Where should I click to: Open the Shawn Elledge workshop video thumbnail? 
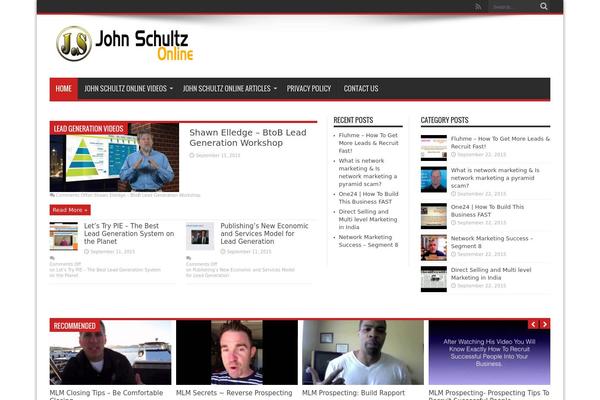(114, 157)
